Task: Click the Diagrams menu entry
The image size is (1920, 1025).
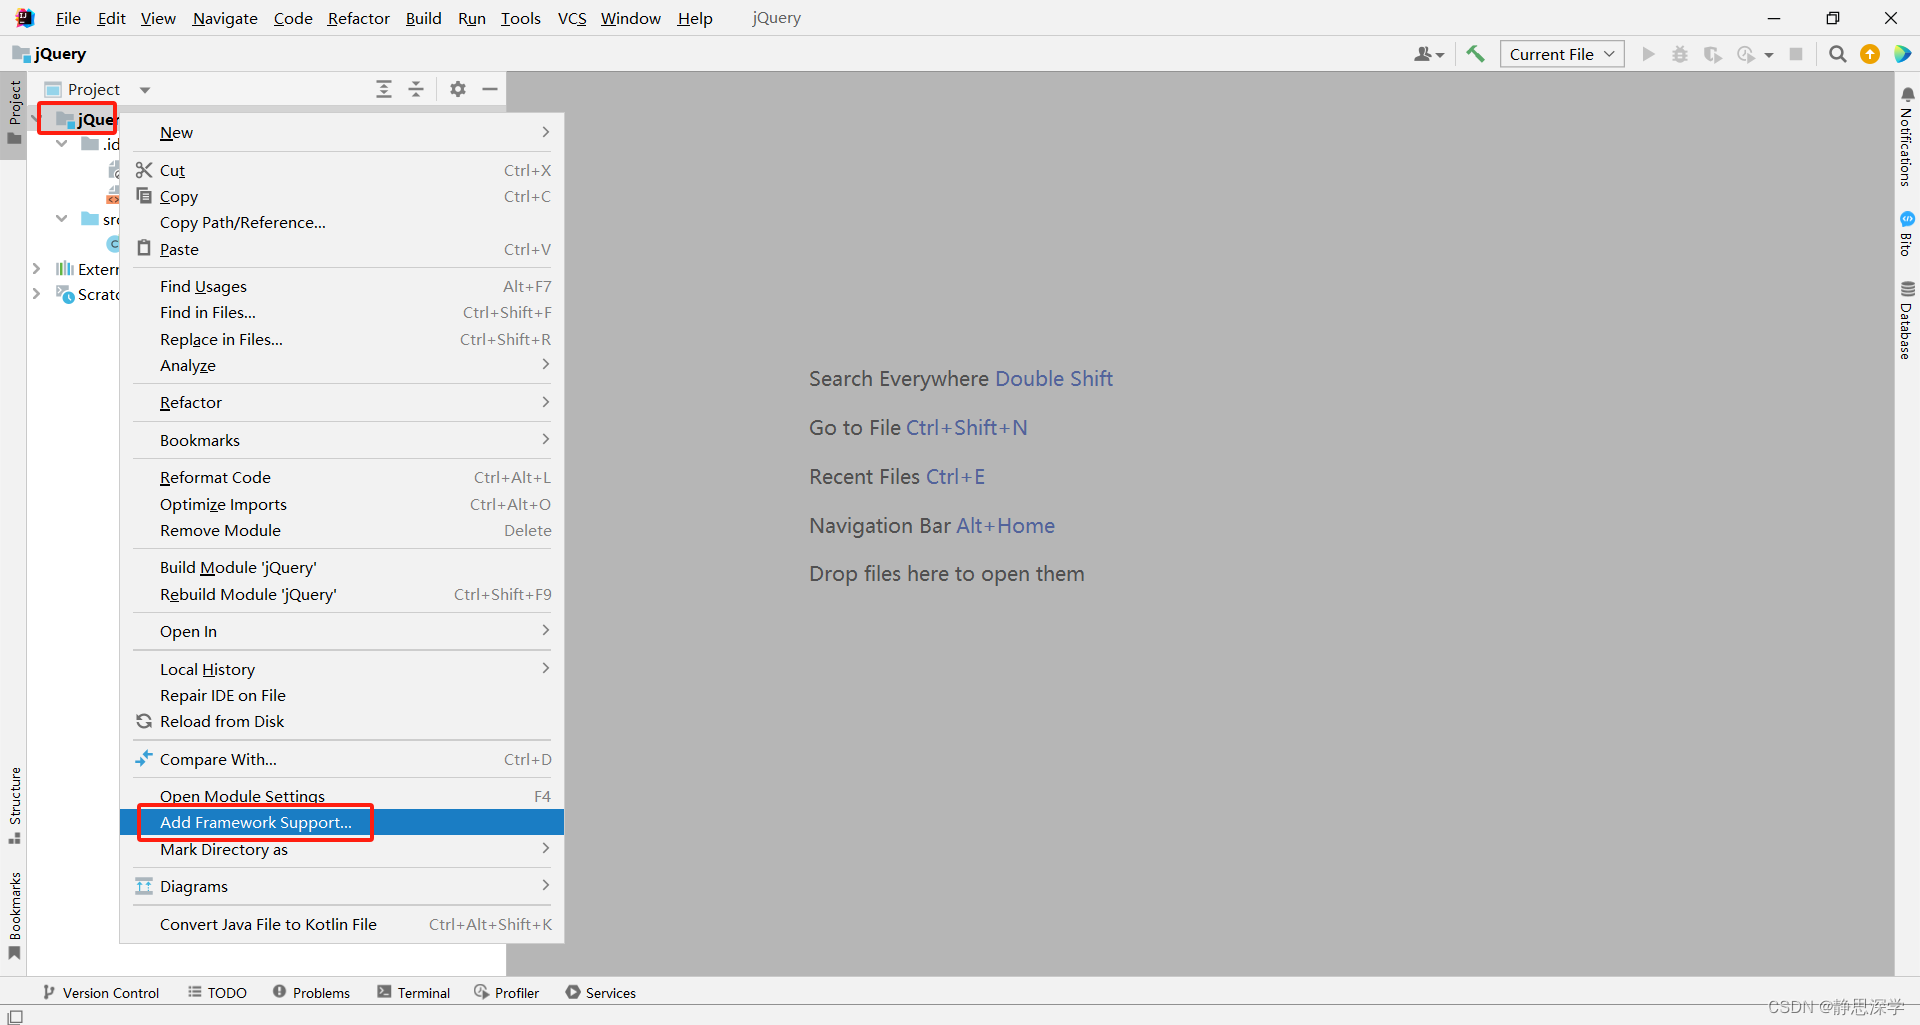Action: click(343, 886)
